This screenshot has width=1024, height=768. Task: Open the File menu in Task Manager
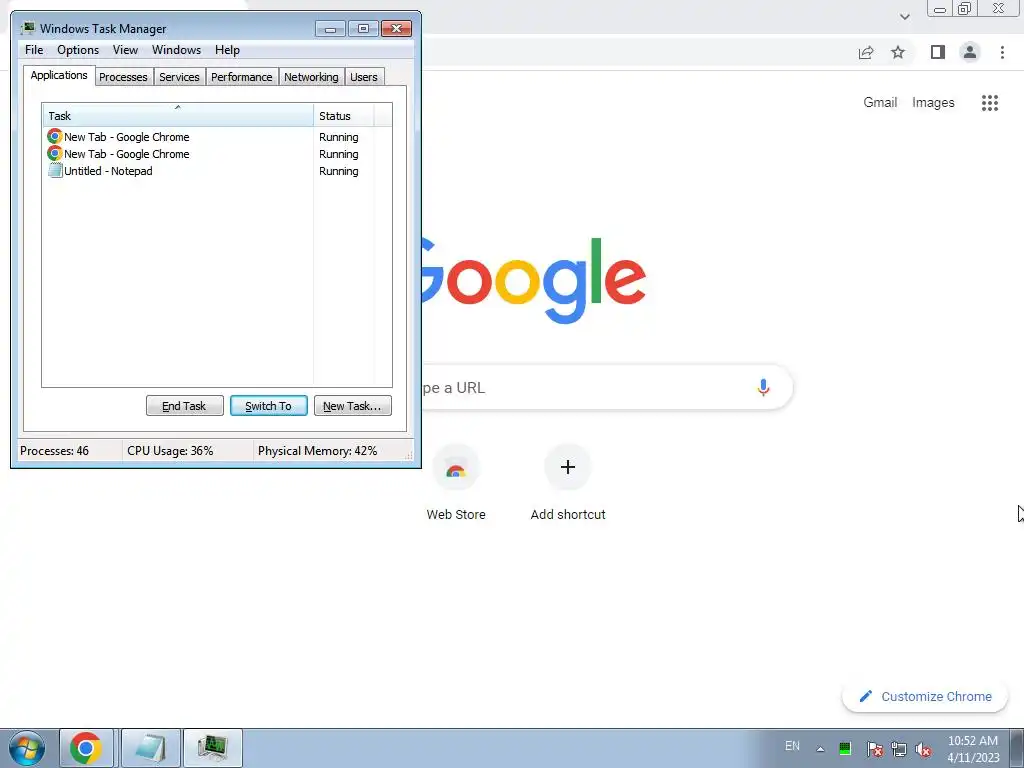(34, 50)
